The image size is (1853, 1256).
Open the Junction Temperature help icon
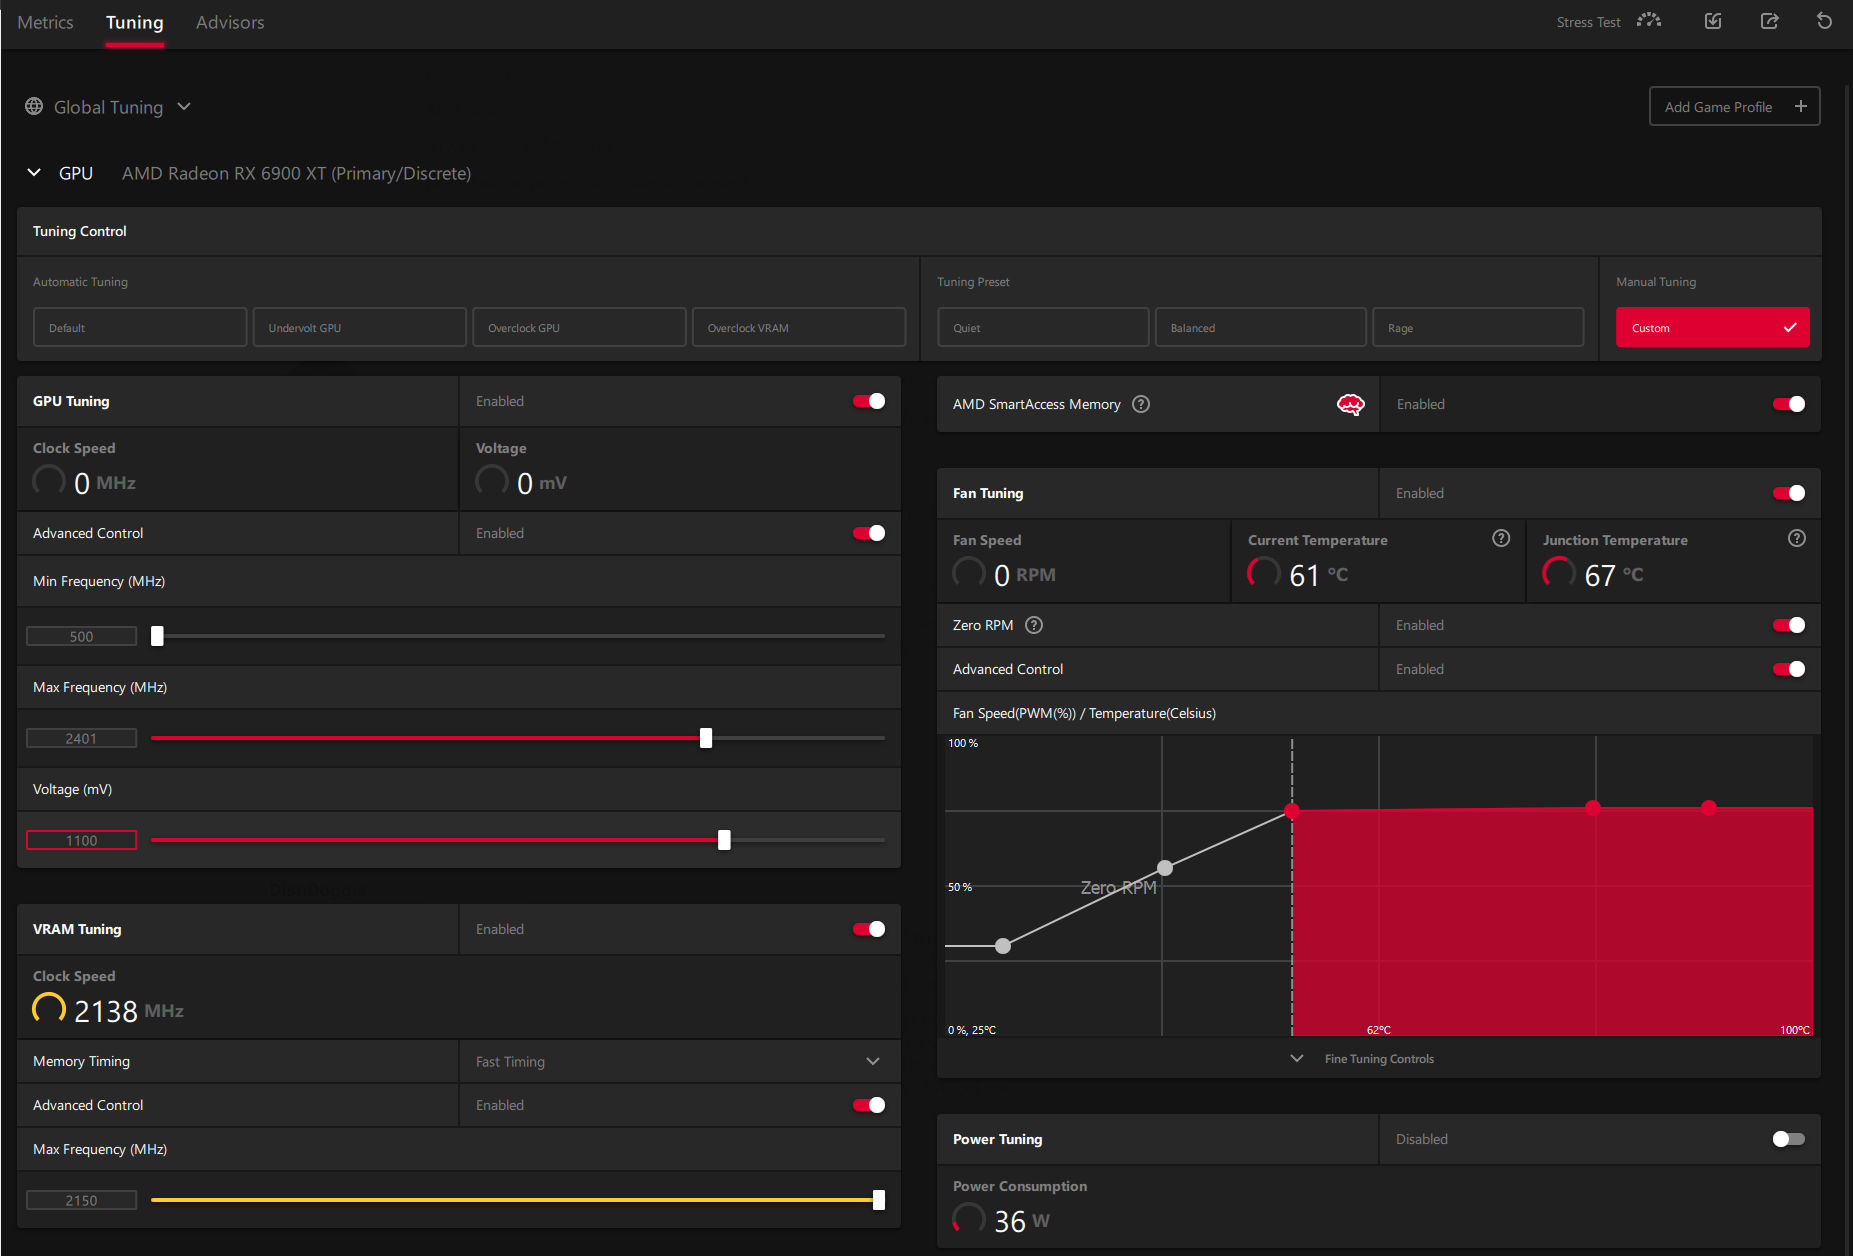1797,538
